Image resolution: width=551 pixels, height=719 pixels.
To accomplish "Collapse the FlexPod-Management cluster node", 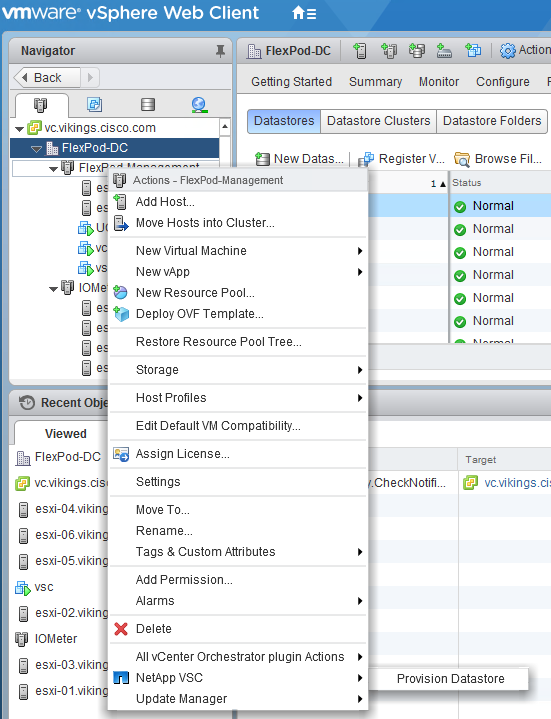I will tap(54, 169).
